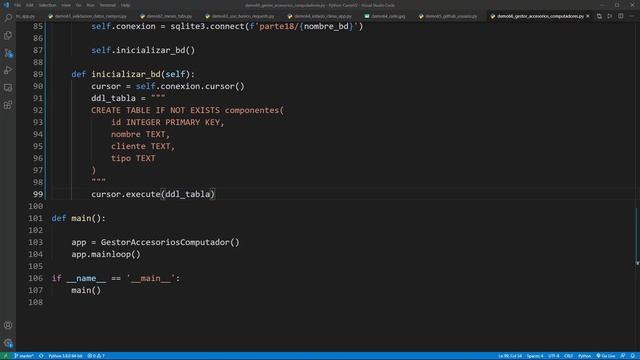Click line number 99 in the gutter
The height and width of the screenshot is (360, 640).
point(38,194)
